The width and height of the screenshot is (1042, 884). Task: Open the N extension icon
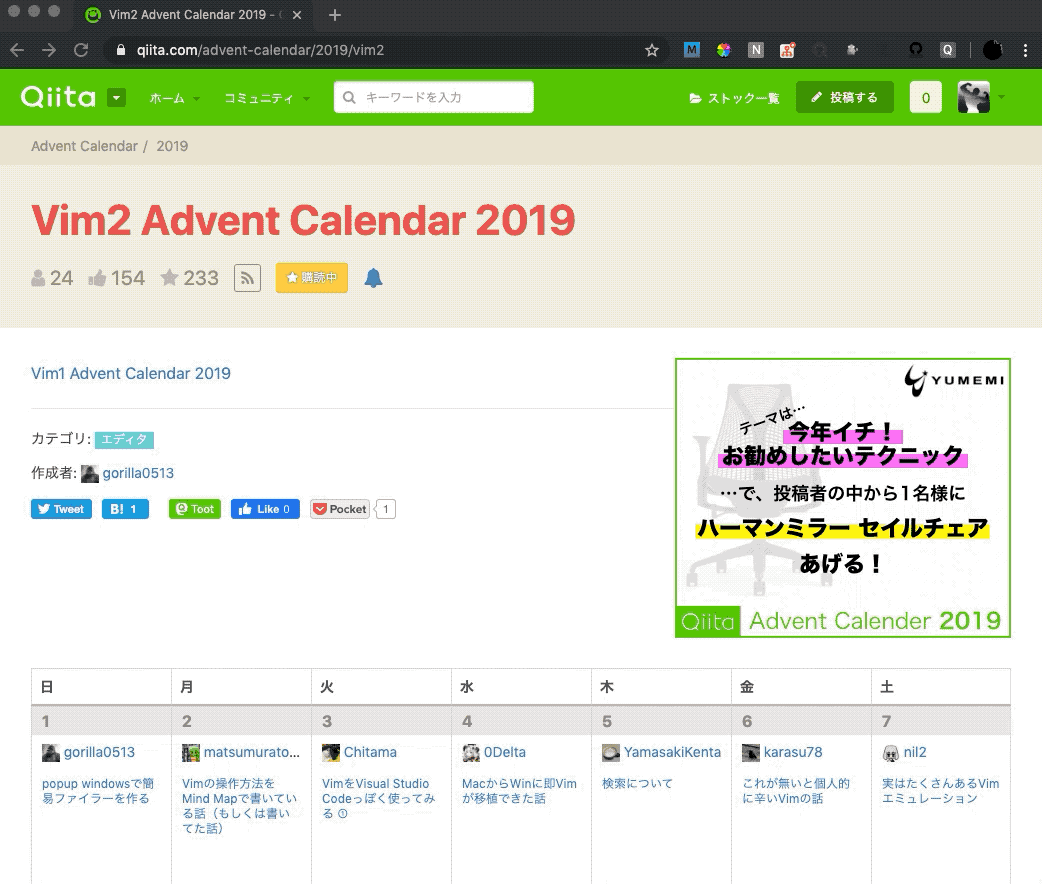[756, 50]
